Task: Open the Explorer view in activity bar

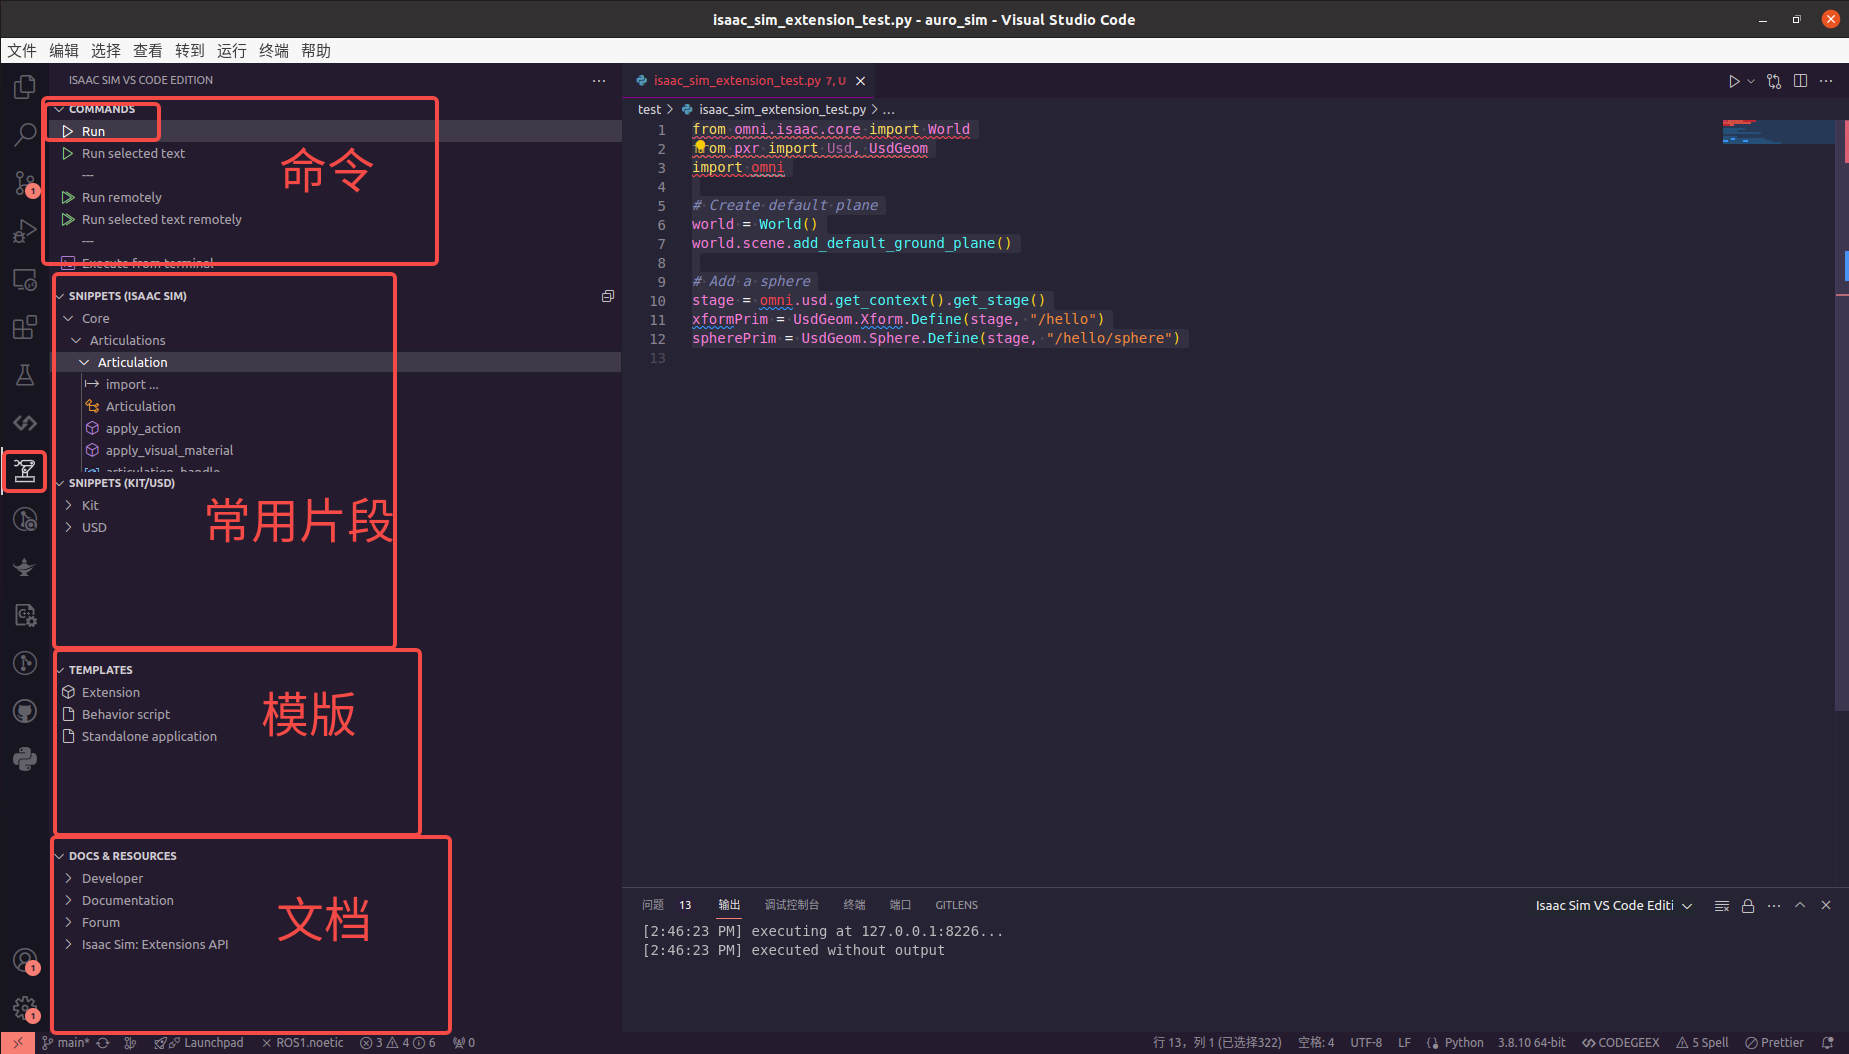Action: point(25,87)
